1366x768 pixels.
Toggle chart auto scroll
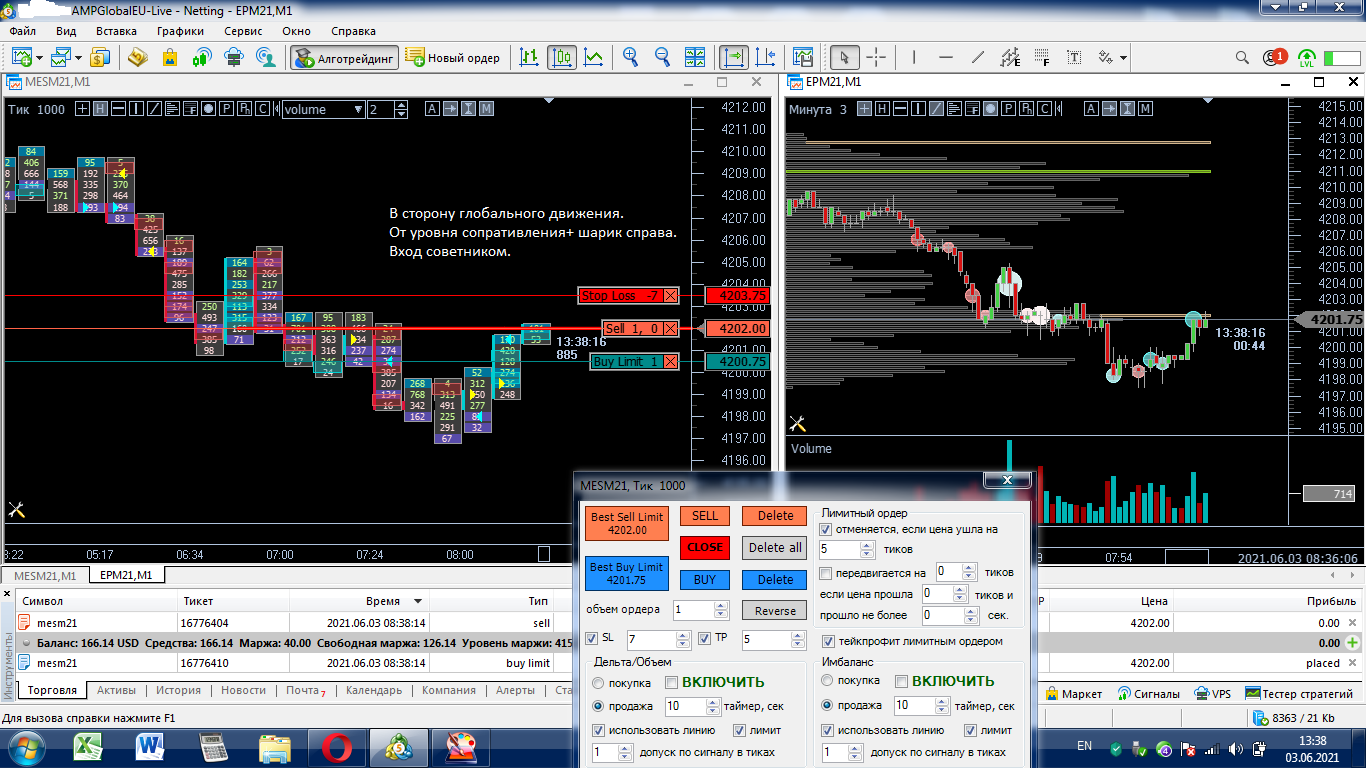[735, 57]
